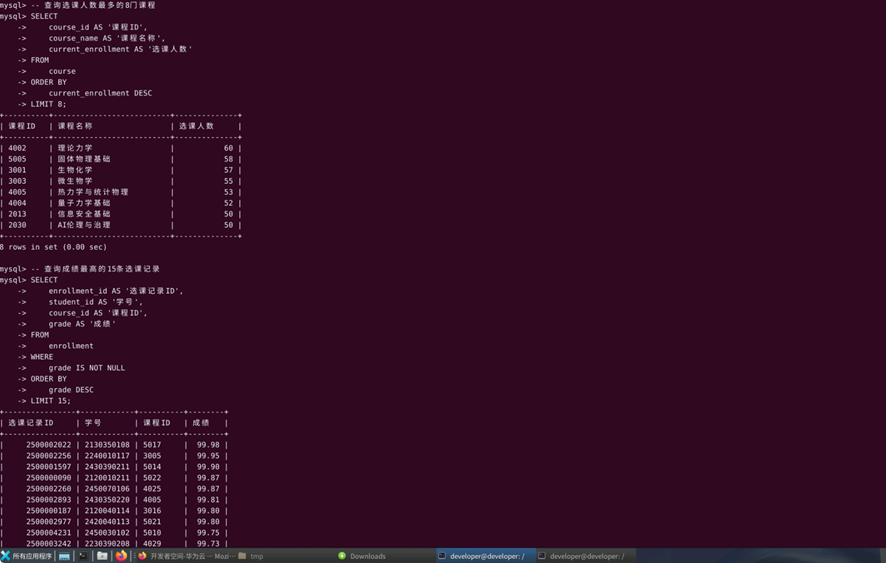886x563 pixels.
Task: Click the '8 rows in set' message
Action: pos(53,247)
